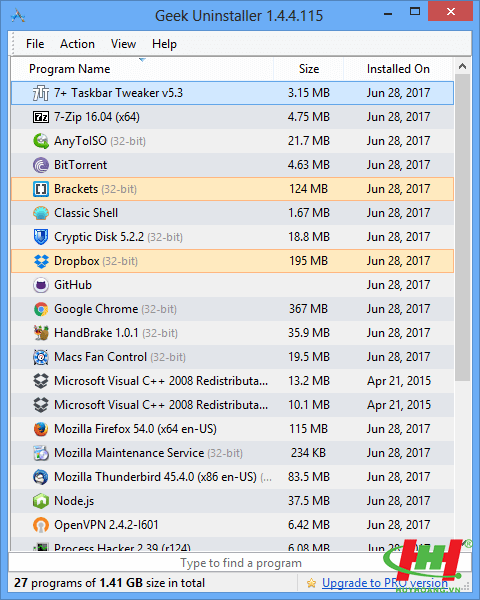Click the GitHub cat icon

pyautogui.click(x=41, y=285)
